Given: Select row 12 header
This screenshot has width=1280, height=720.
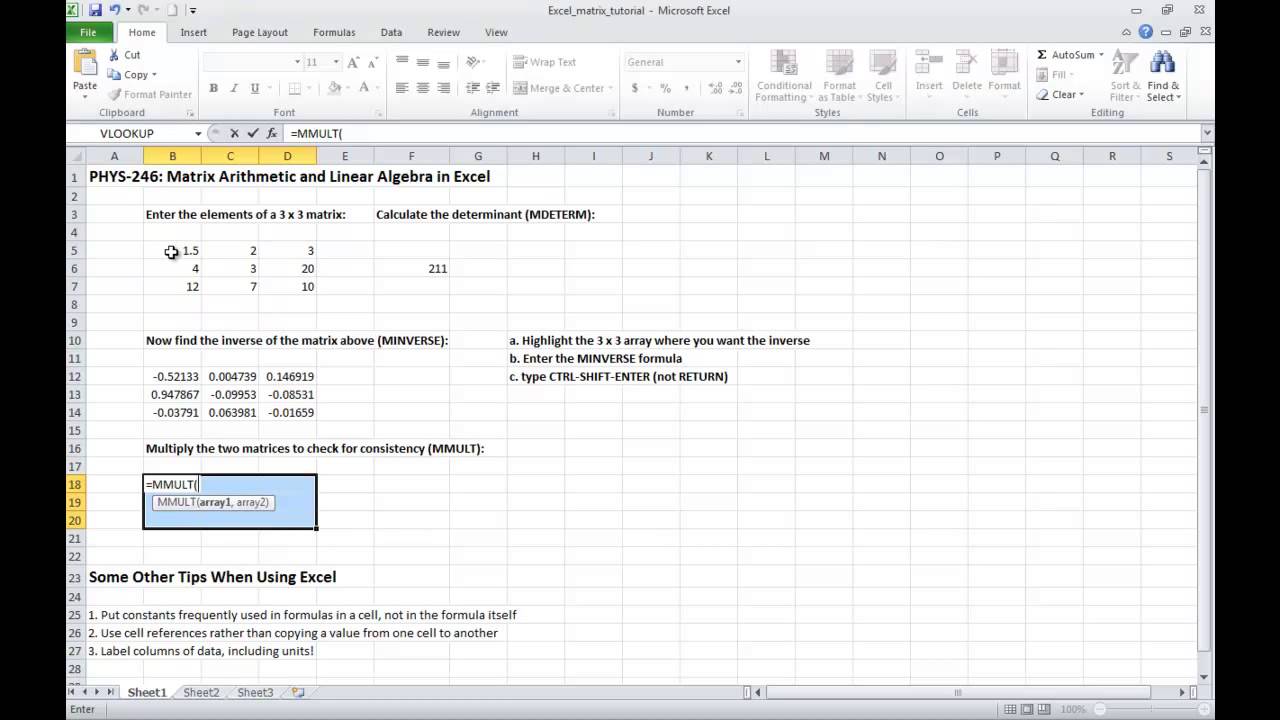Looking at the screenshot, I should (74, 376).
